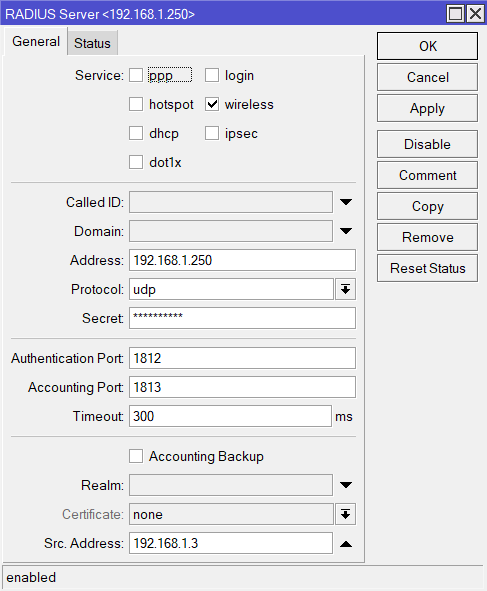Disable this RADIUS server entry
Image resolution: width=487 pixels, height=591 pixels.
click(x=427, y=144)
